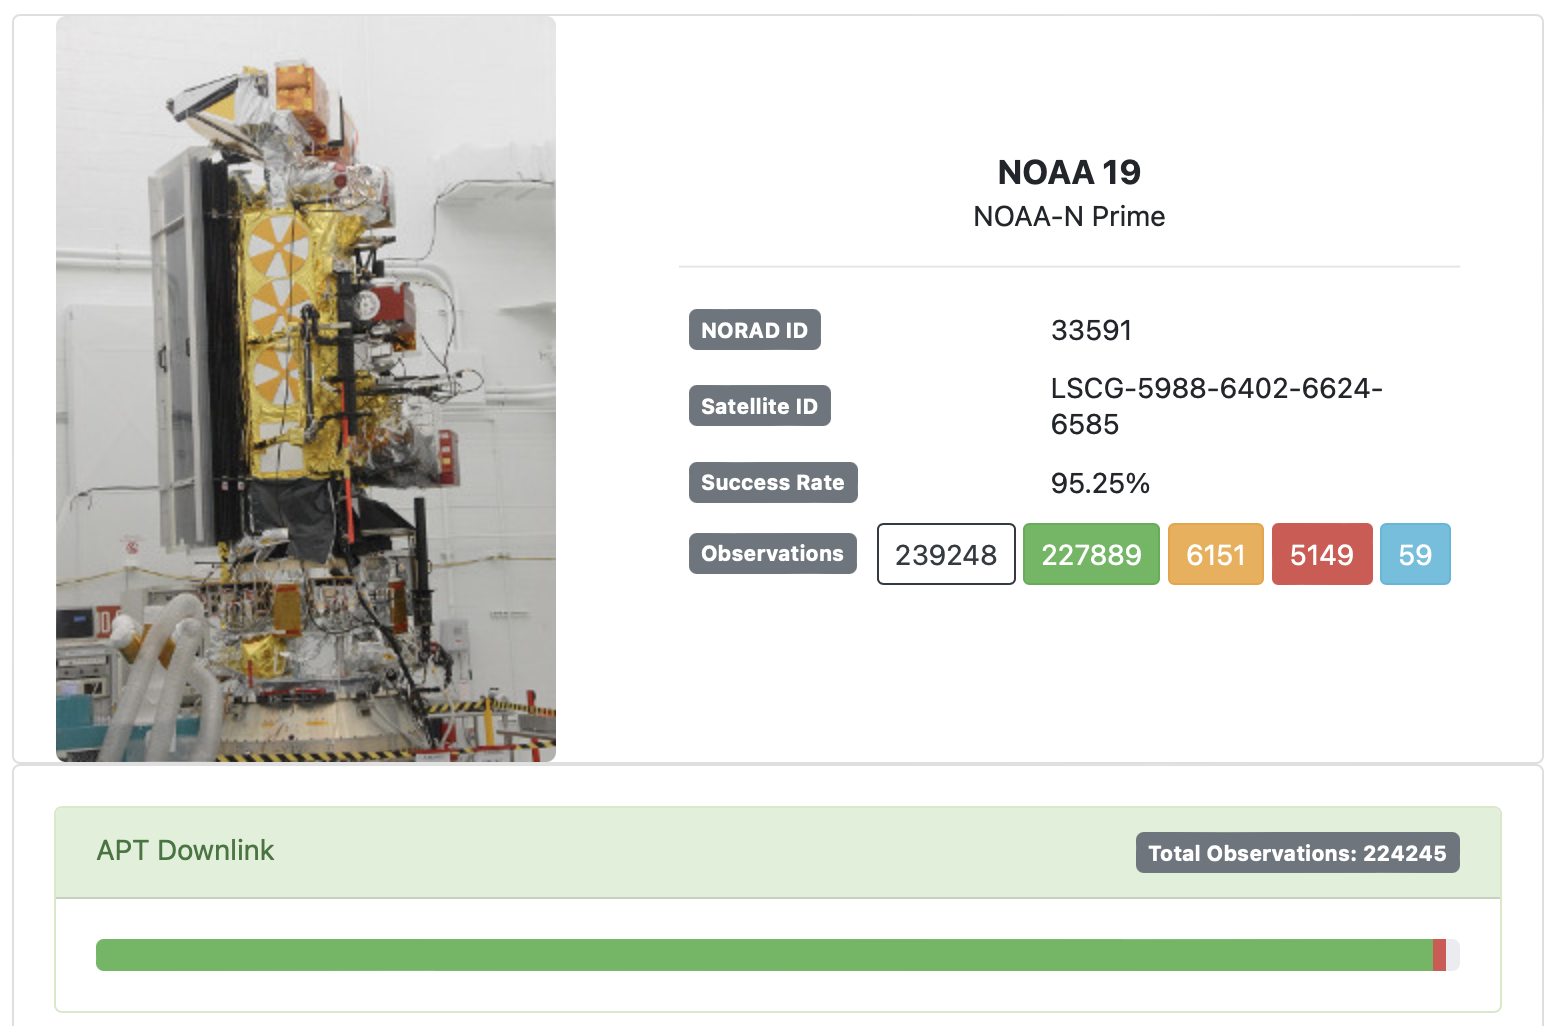The width and height of the screenshot is (1554, 1026).
Task: Click the APT Downlink panel heading
Action: pos(185,850)
